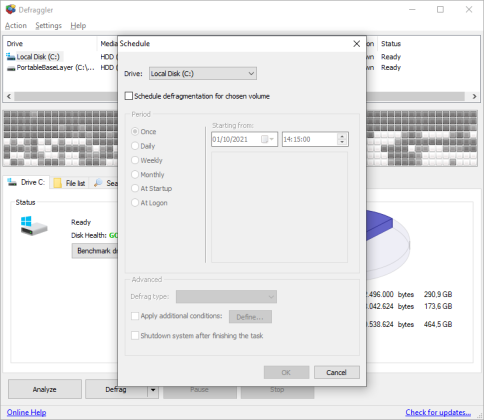Viewport: 484px width, 420px height.
Task: Click the Starting from date field
Action: [244, 139]
